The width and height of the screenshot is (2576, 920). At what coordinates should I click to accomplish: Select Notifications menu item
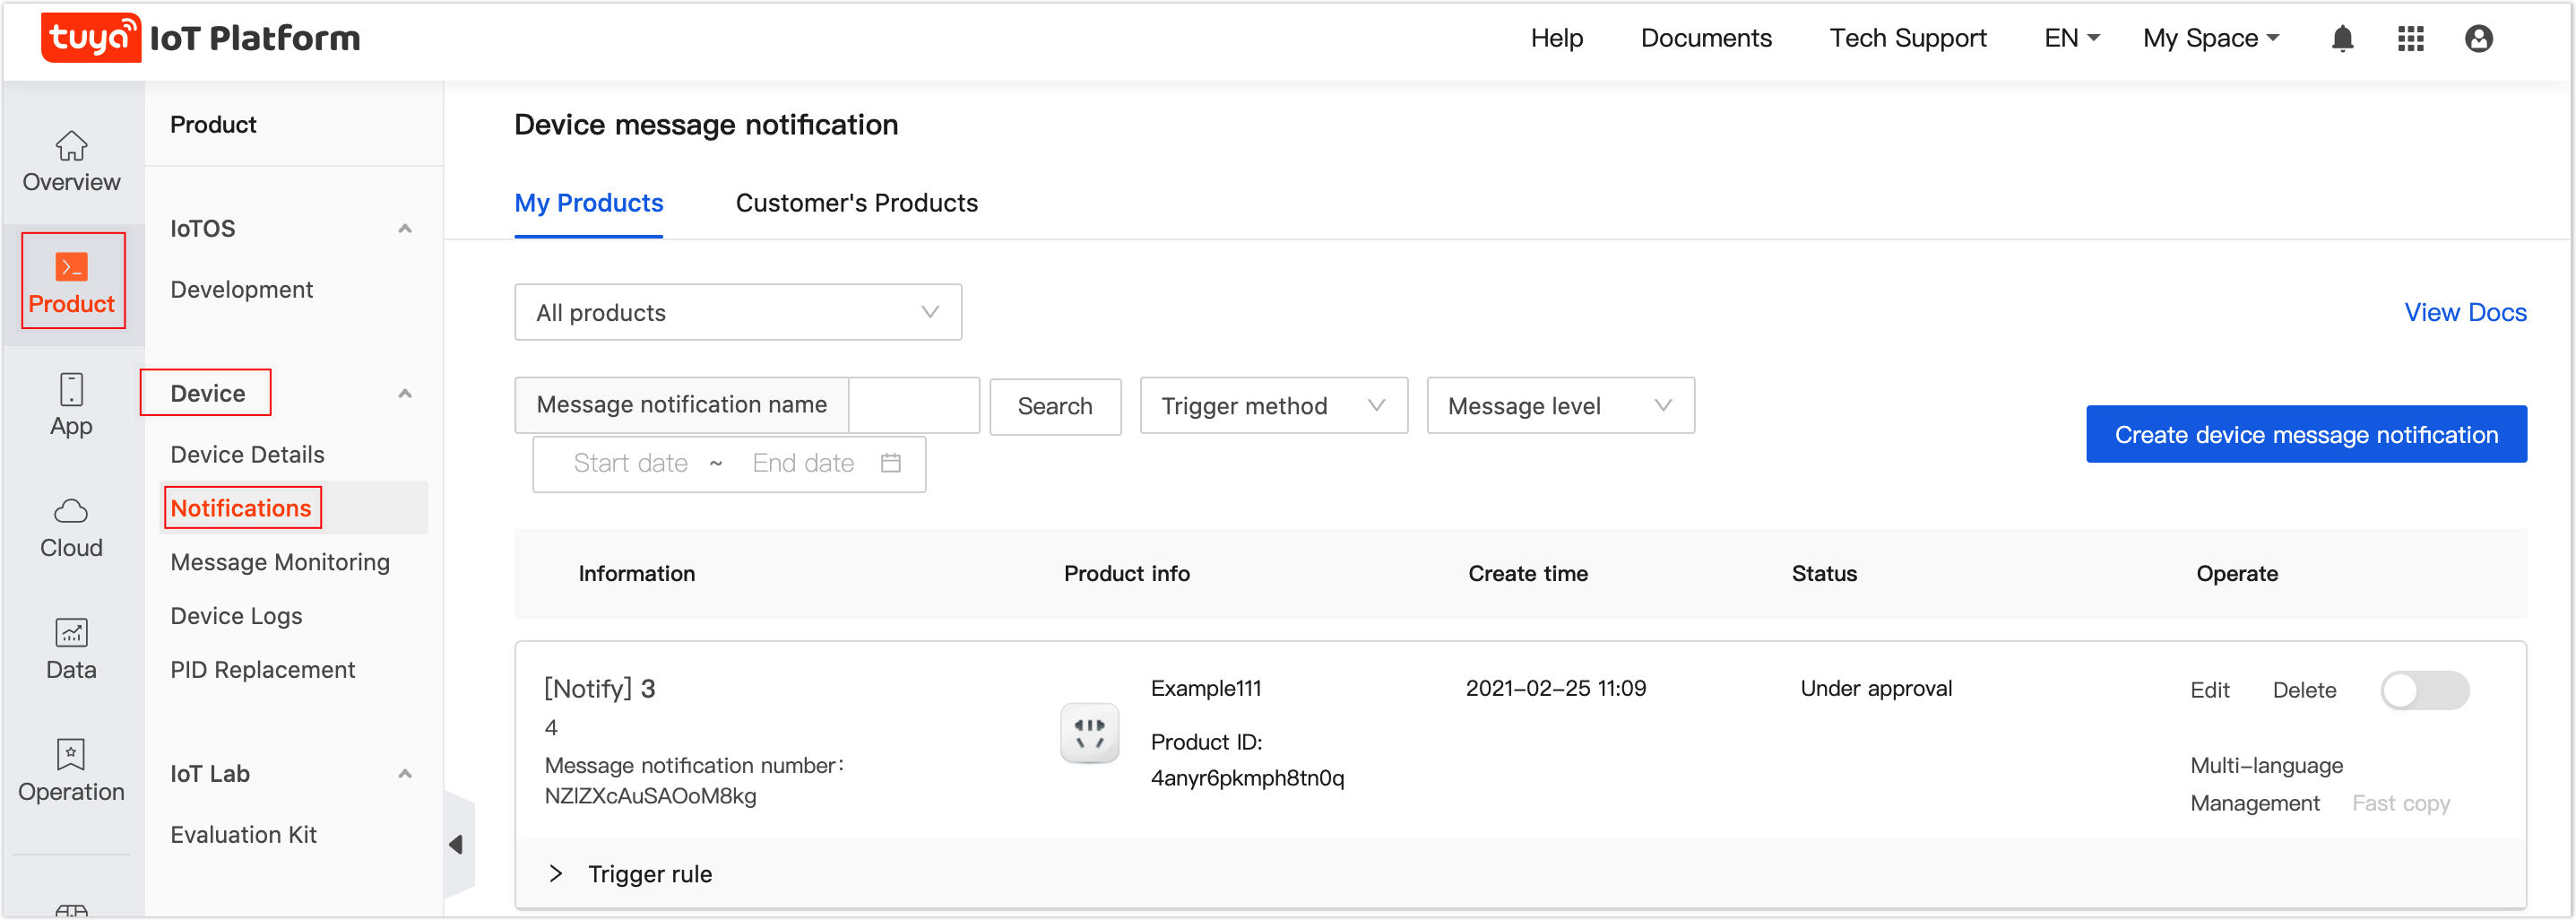point(241,508)
